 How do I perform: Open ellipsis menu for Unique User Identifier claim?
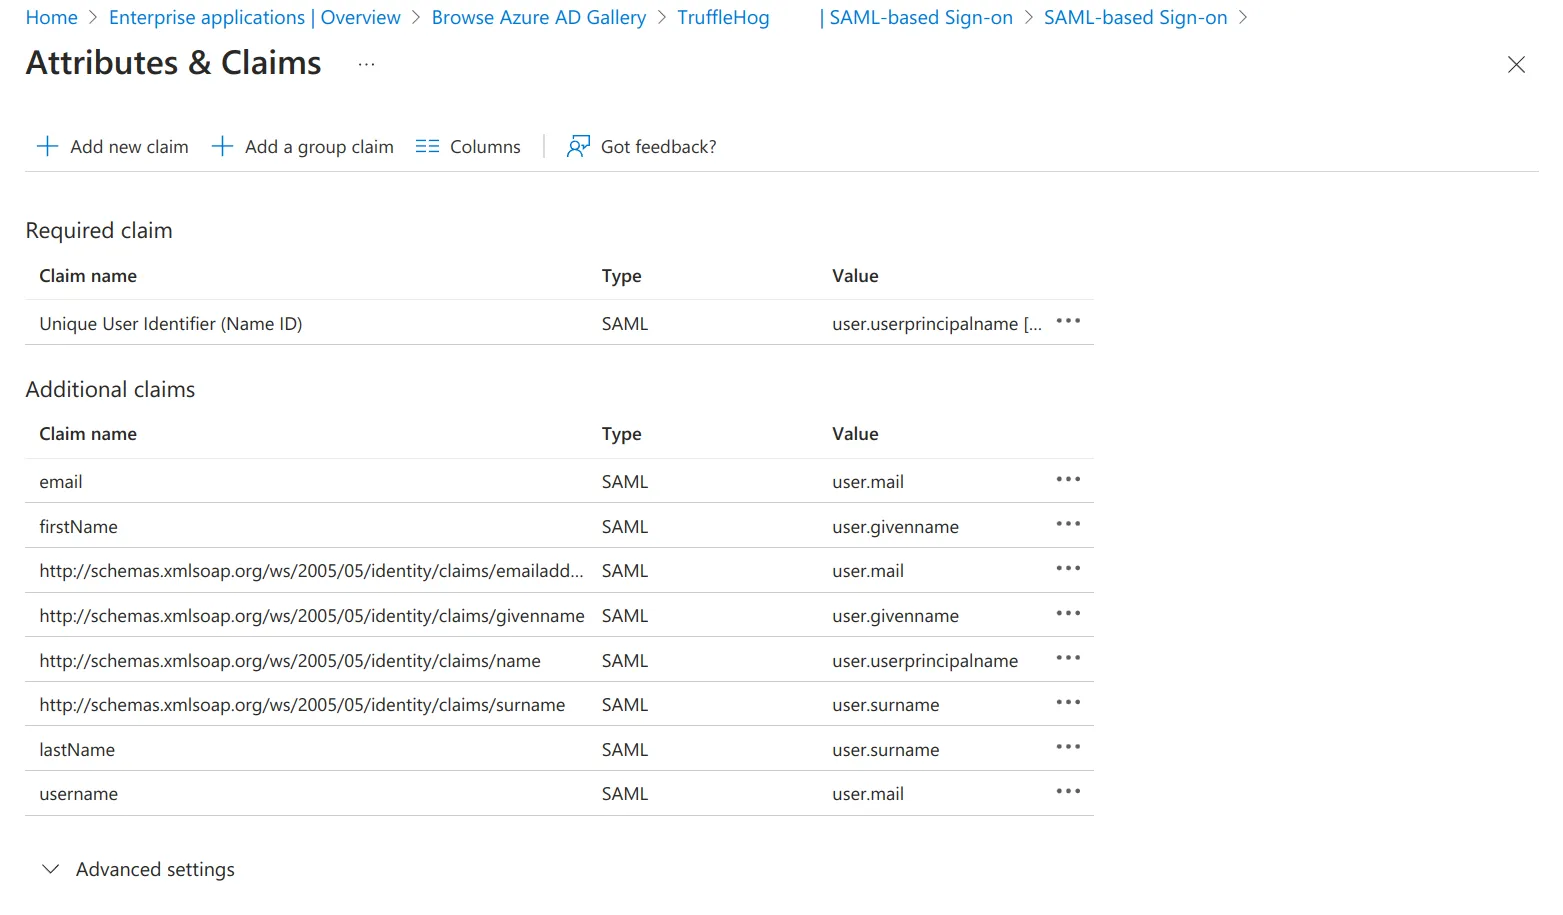click(x=1068, y=321)
